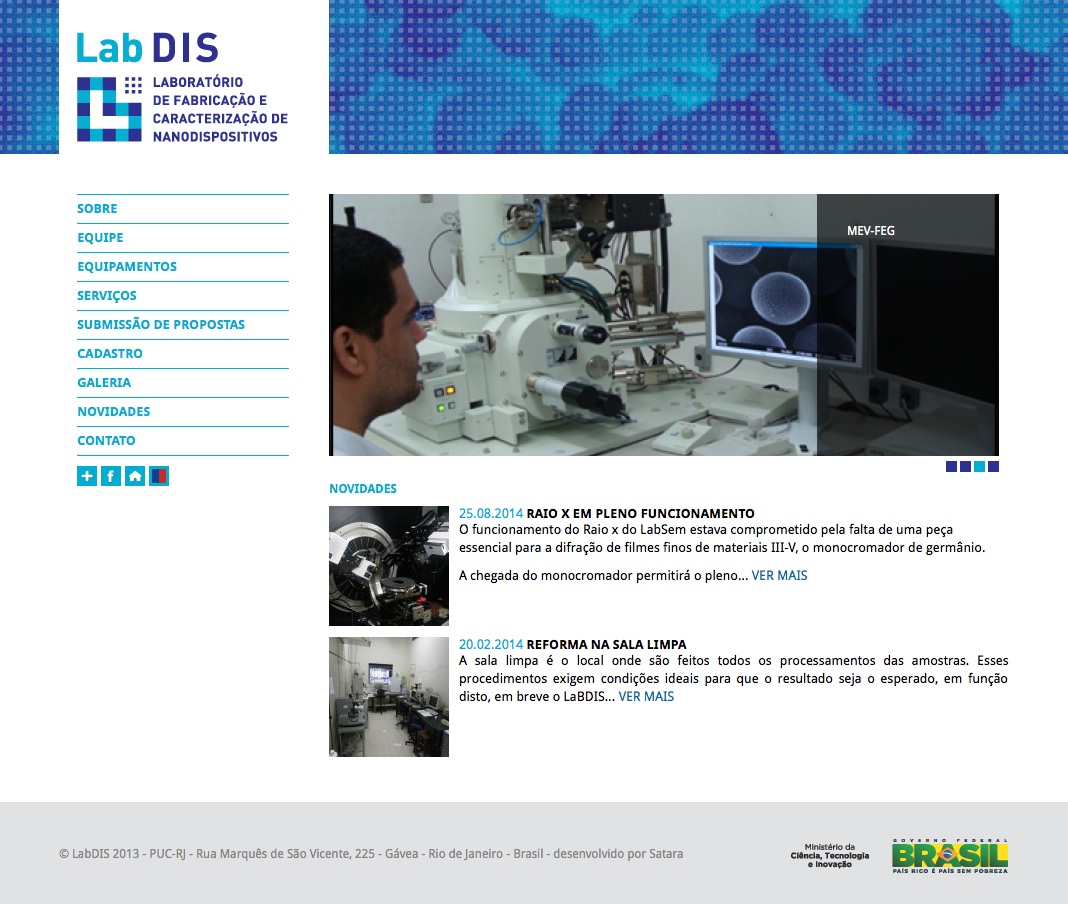Open SUBMISSÃO DE PROPOSTAS in the menu

coord(183,324)
